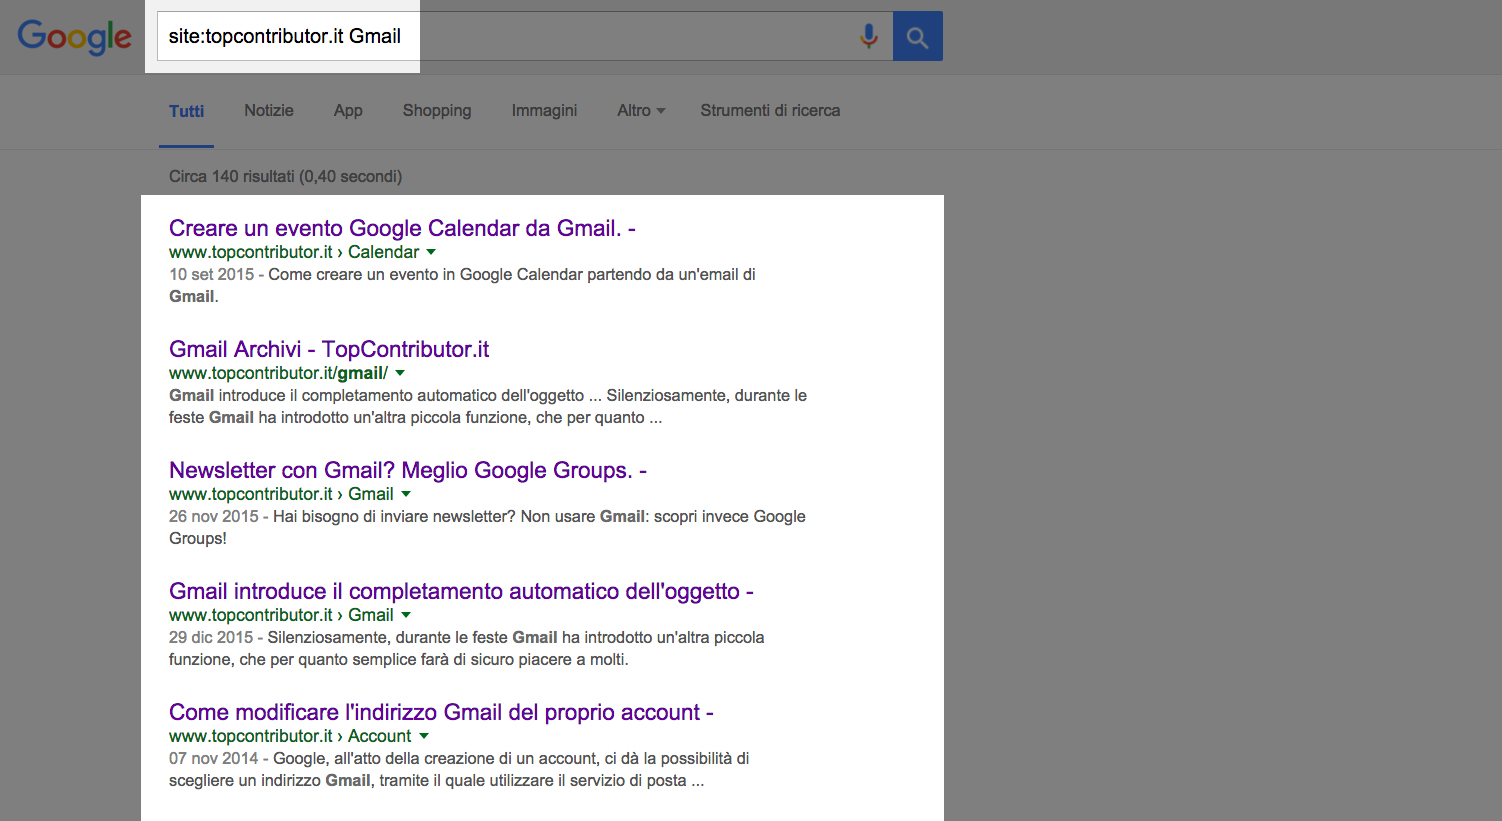Click the green URL www.topcontributor.it › Account

[x=290, y=736]
